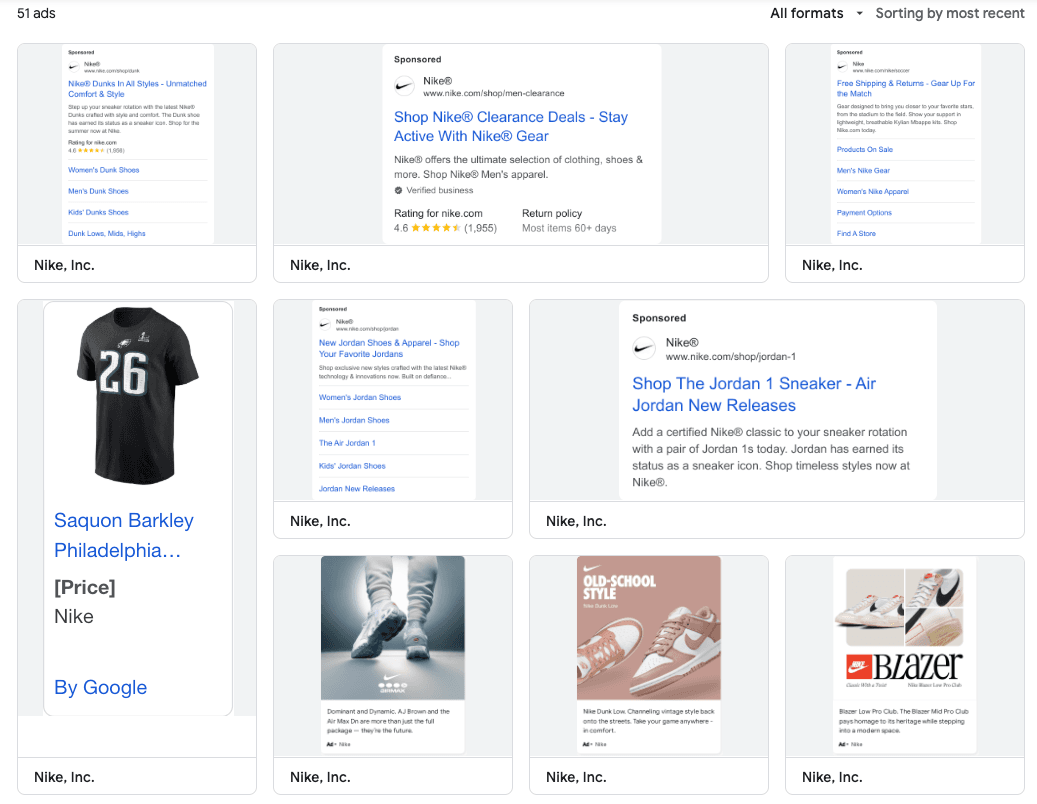Click the 51 ads count text
The image size is (1037, 804).
pyautogui.click(x=36, y=13)
